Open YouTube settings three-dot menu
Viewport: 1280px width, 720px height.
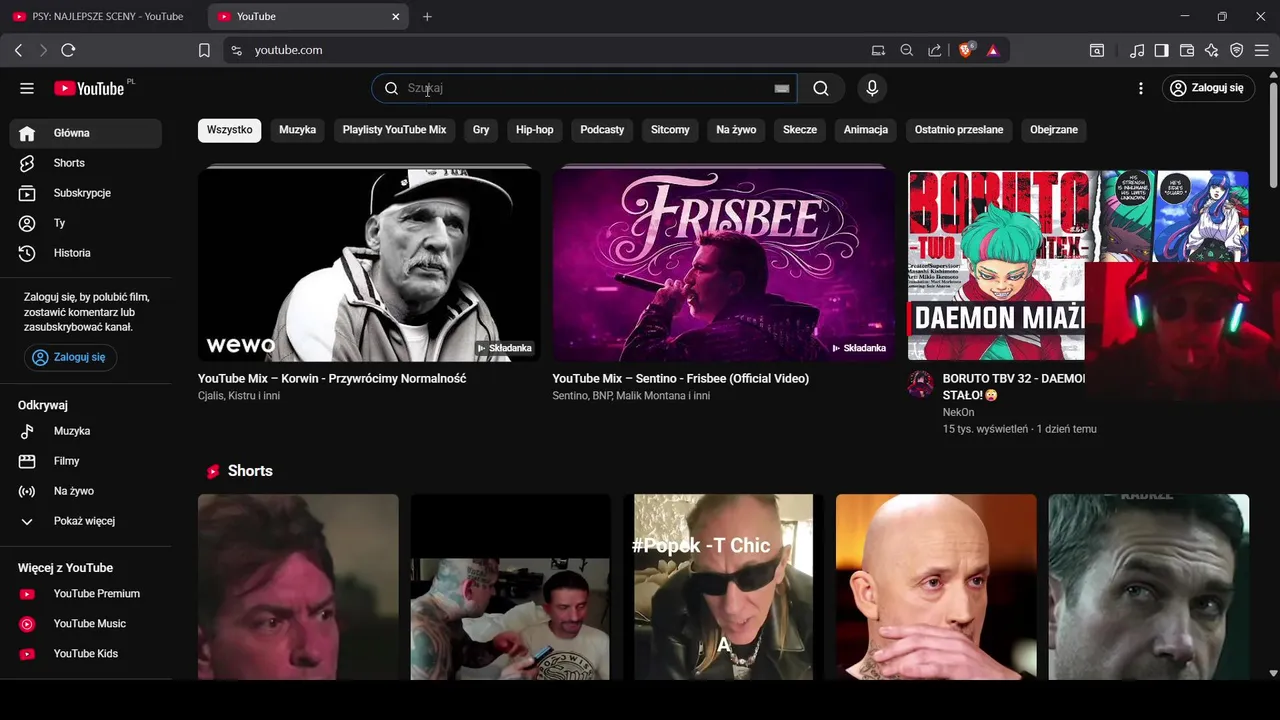pyautogui.click(x=1141, y=88)
